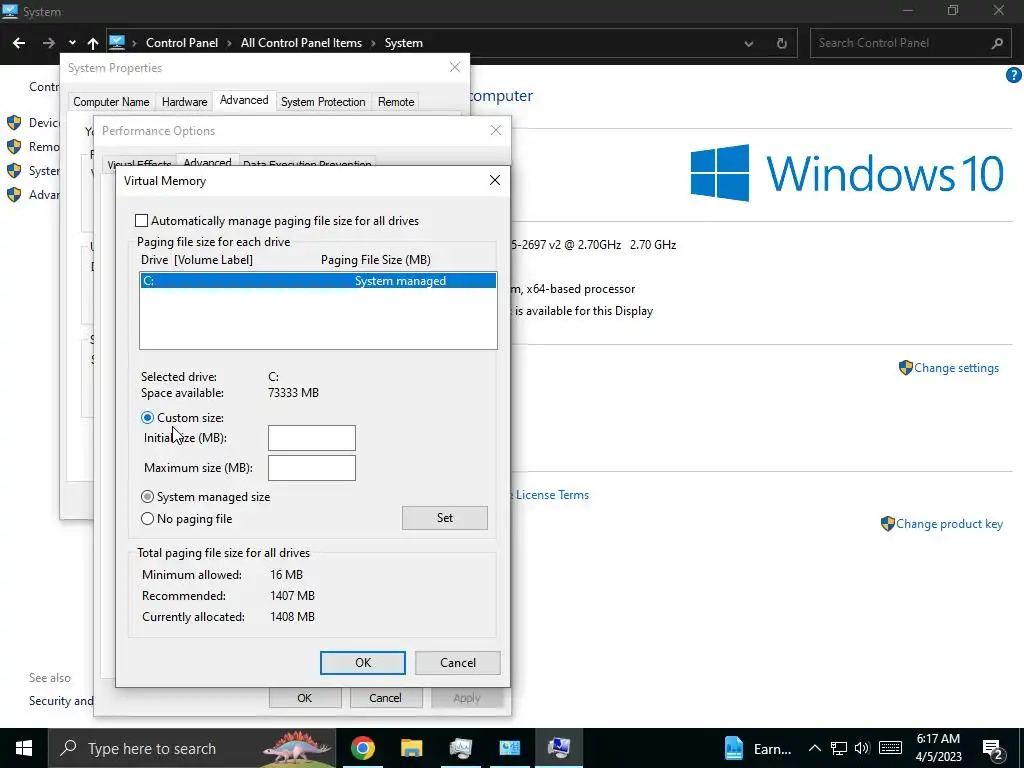Open the network tray icon

pyautogui.click(x=839, y=748)
